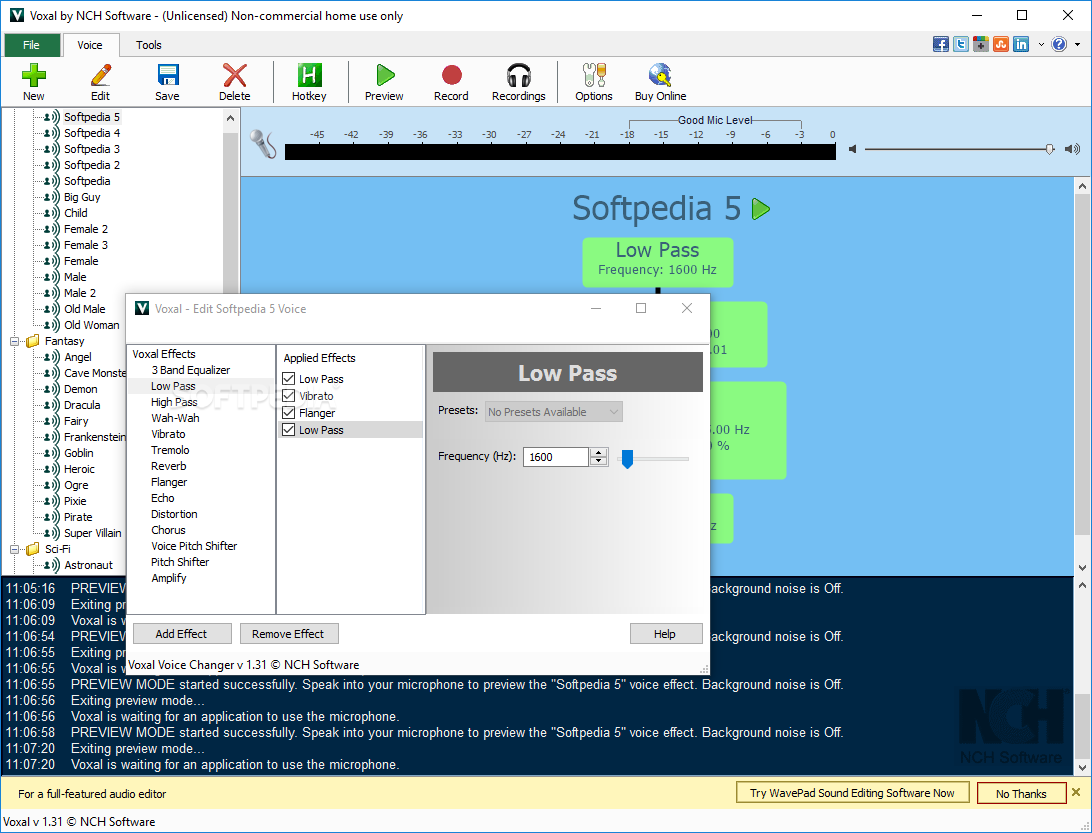
Task: Create a new voice with New icon
Action: [x=33, y=75]
